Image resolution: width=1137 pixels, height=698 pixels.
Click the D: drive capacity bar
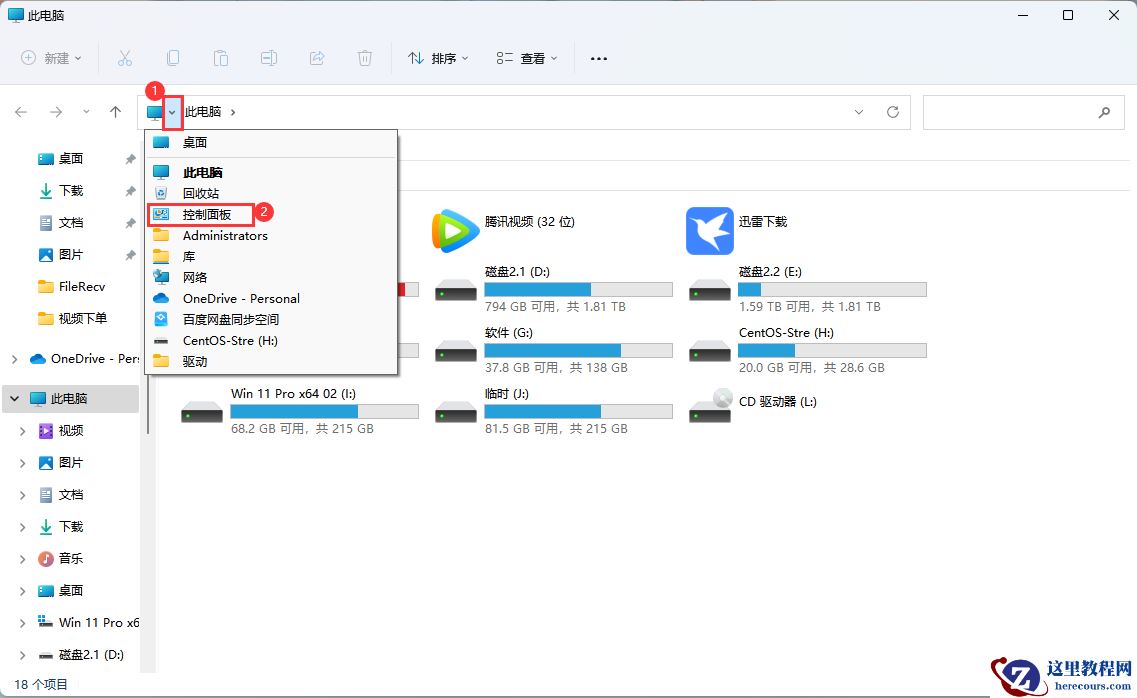(578, 289)
